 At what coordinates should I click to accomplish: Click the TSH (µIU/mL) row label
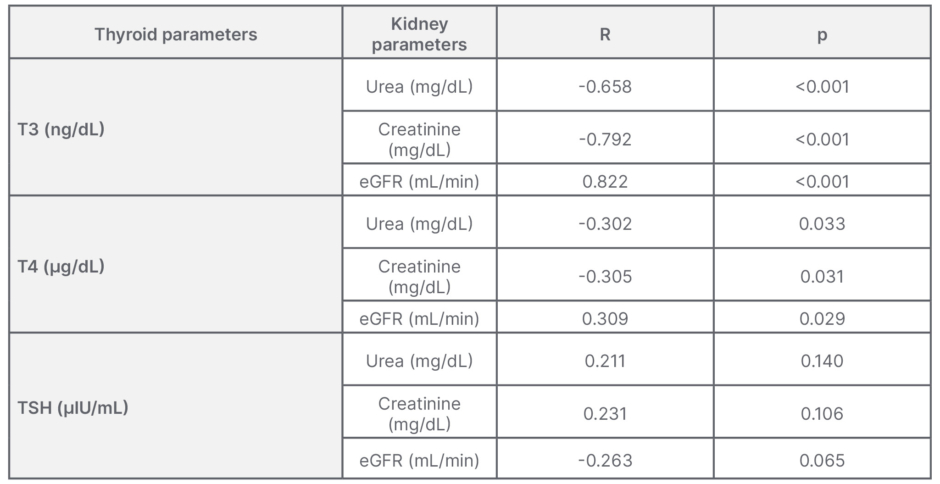click(71, 408)
